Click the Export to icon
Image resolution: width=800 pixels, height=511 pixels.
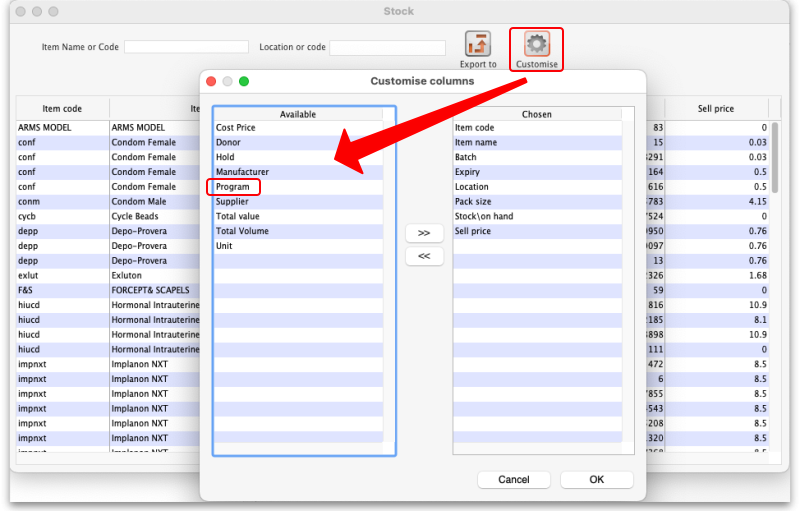(x=478, y=45)
